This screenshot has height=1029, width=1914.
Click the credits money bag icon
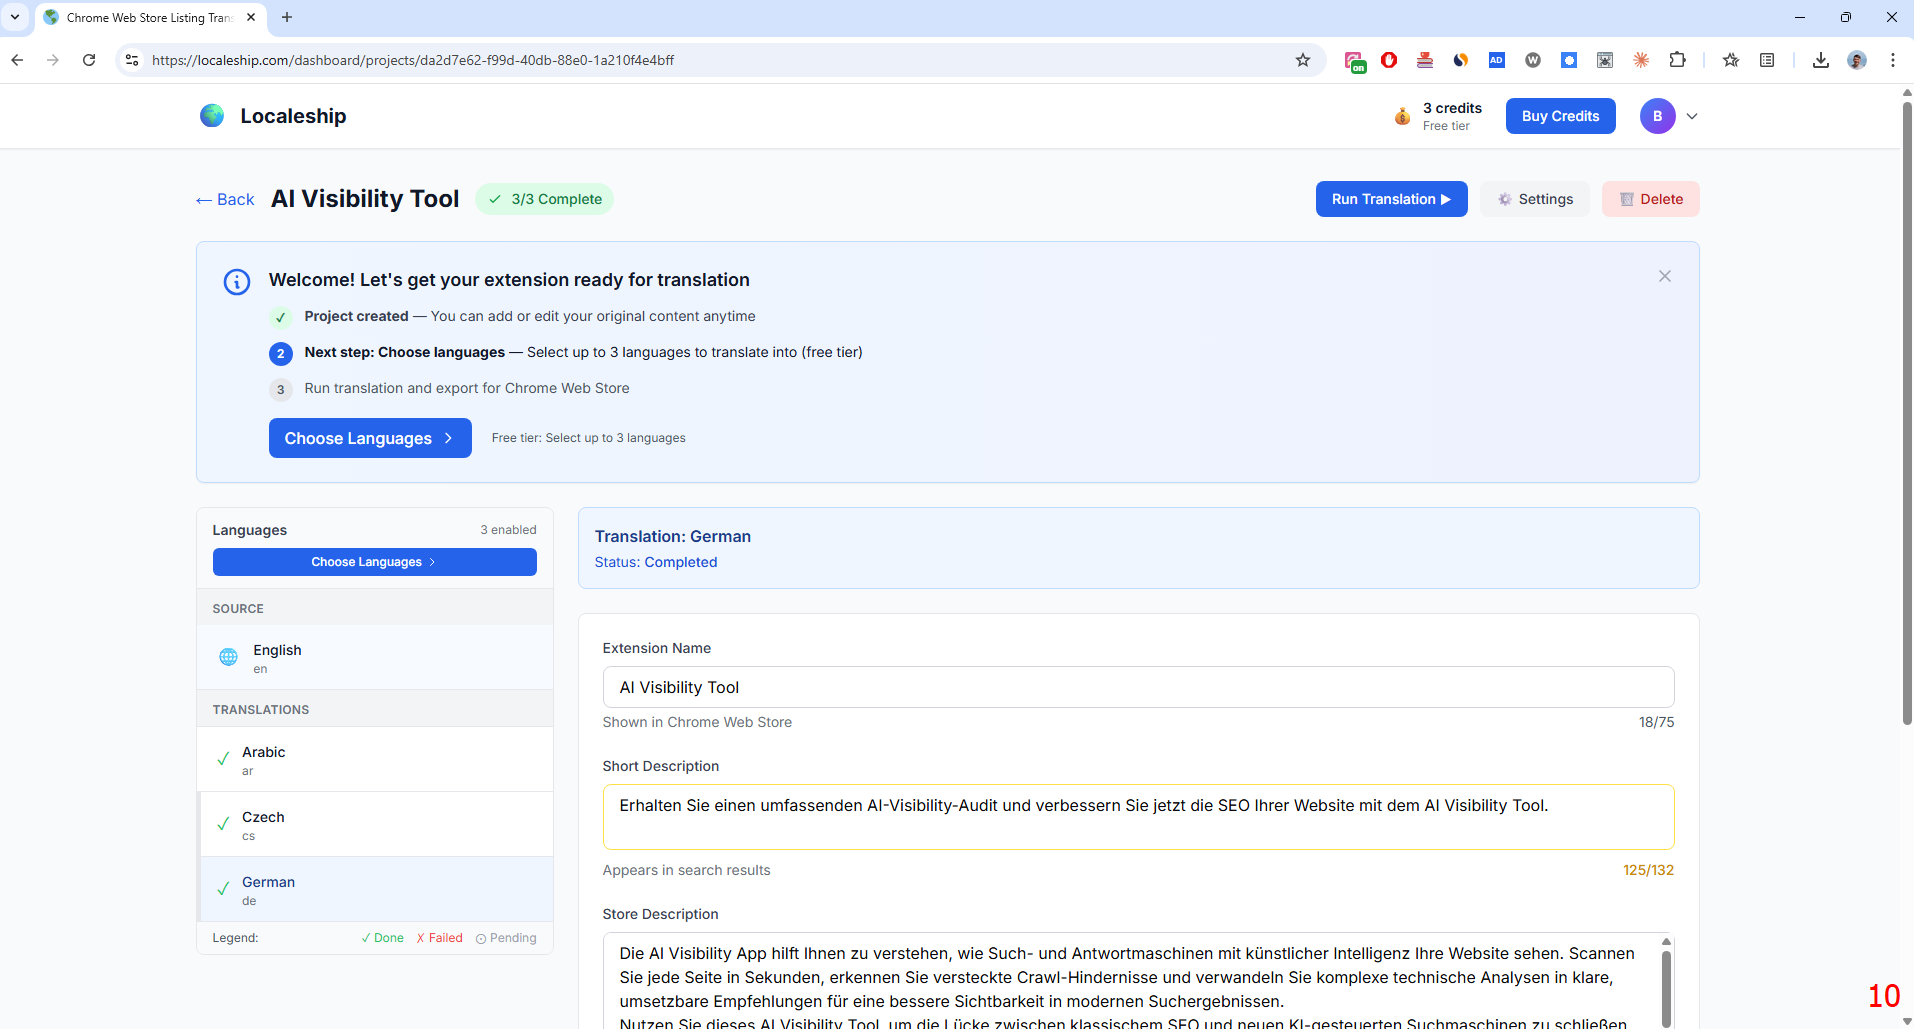1402,116
